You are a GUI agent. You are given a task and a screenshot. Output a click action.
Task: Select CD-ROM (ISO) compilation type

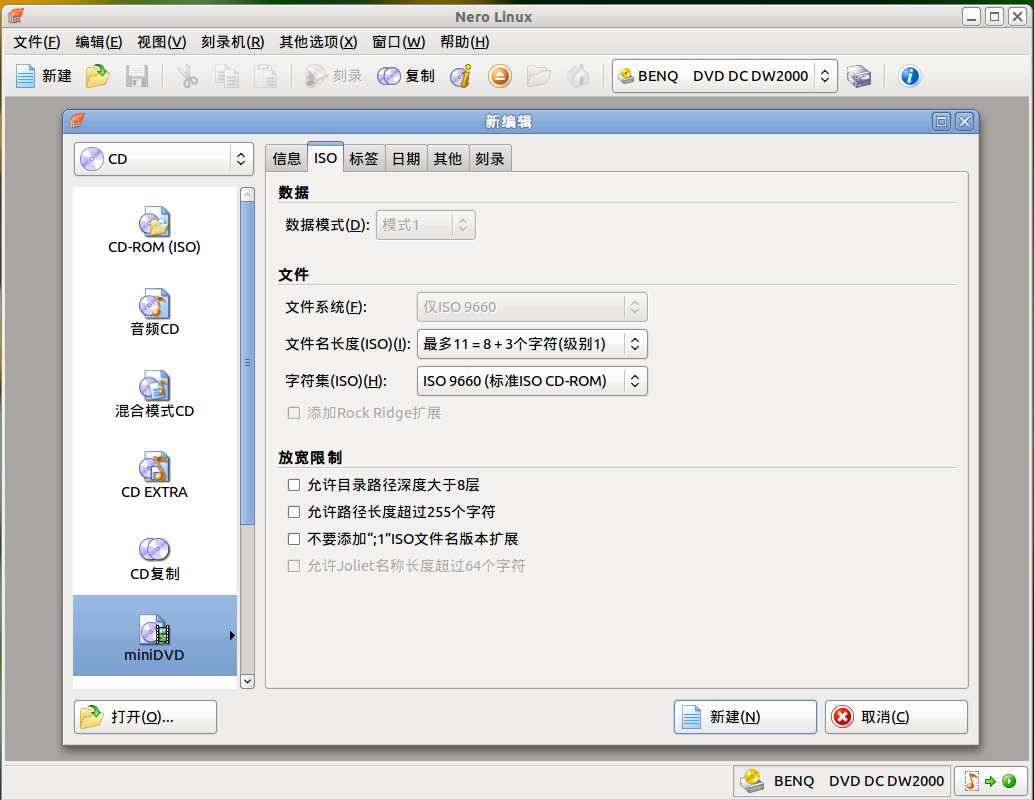154,231
